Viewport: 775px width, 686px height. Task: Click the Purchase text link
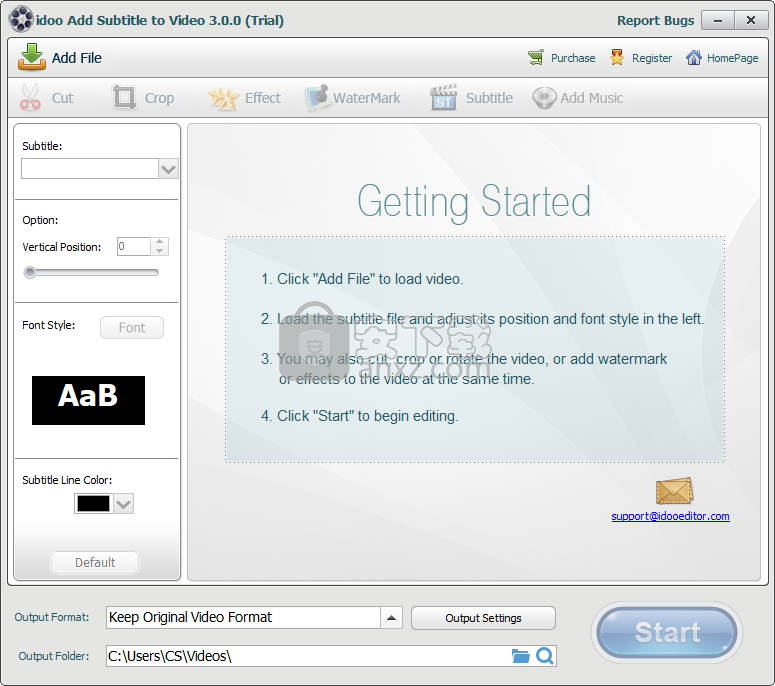pos(573,58)
